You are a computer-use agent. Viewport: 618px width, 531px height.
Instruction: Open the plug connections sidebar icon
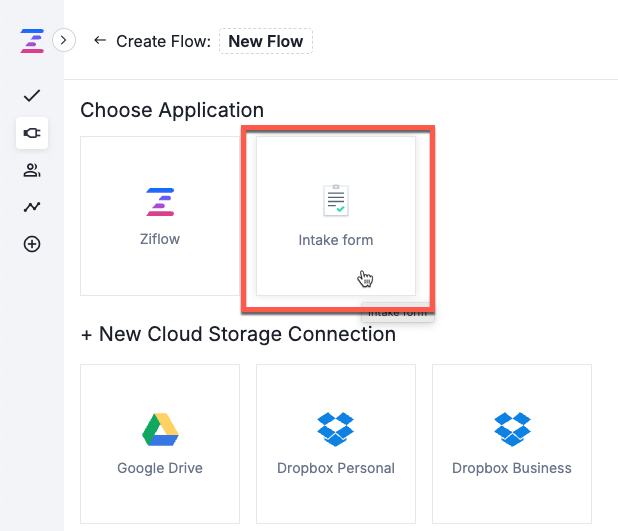pyautogui.click(x=32, y=133)
